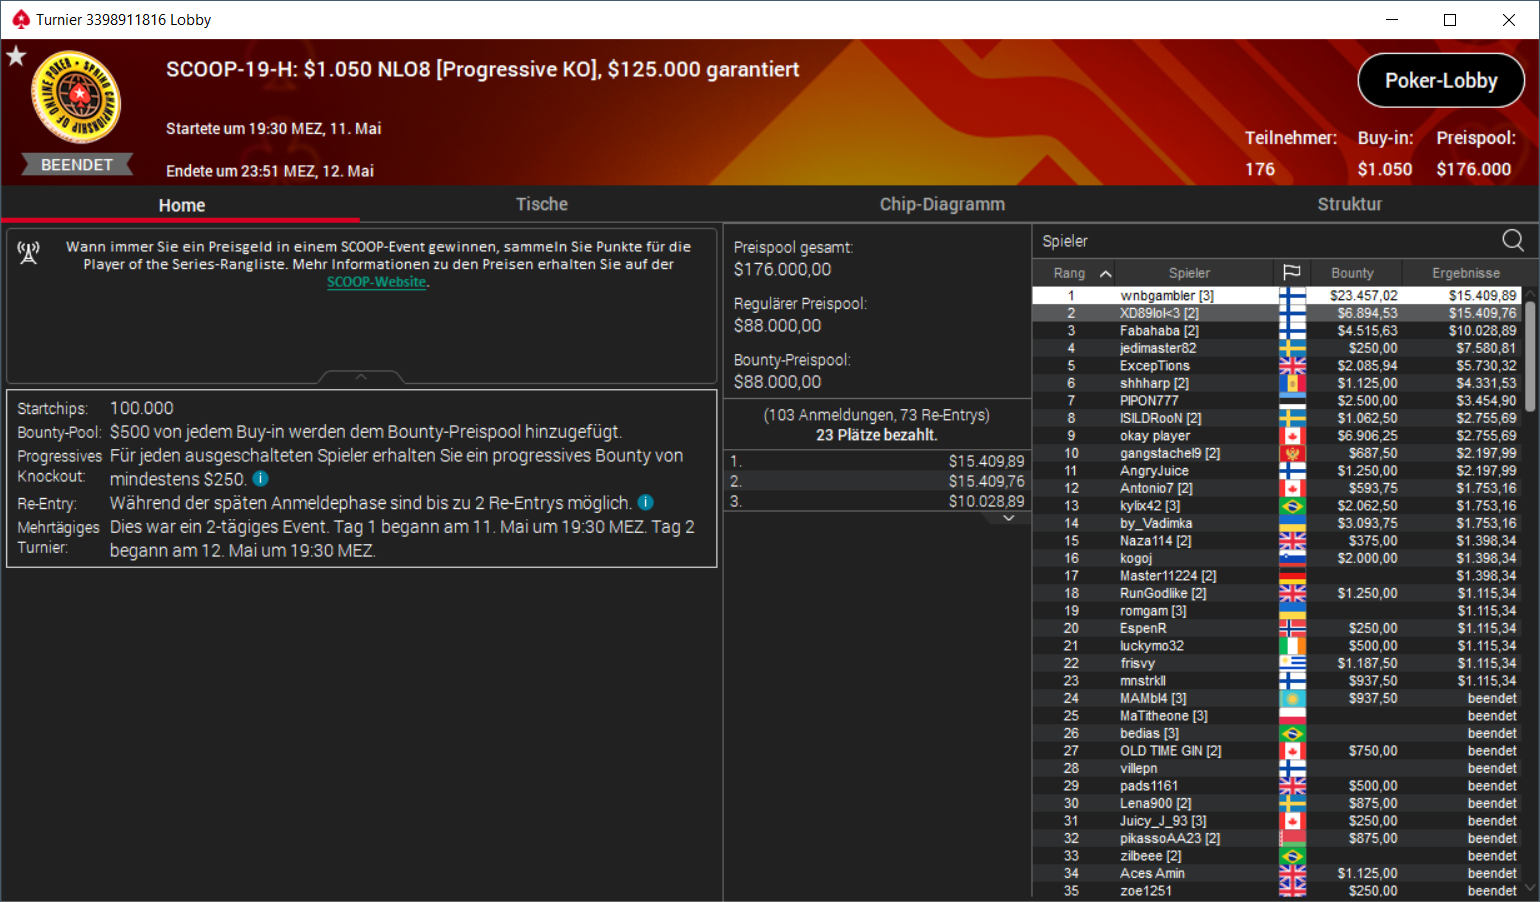This screenshot has height=902, width=1540.
Task: Click the flag icon for shhharp
Action: tap(1292, 383)
